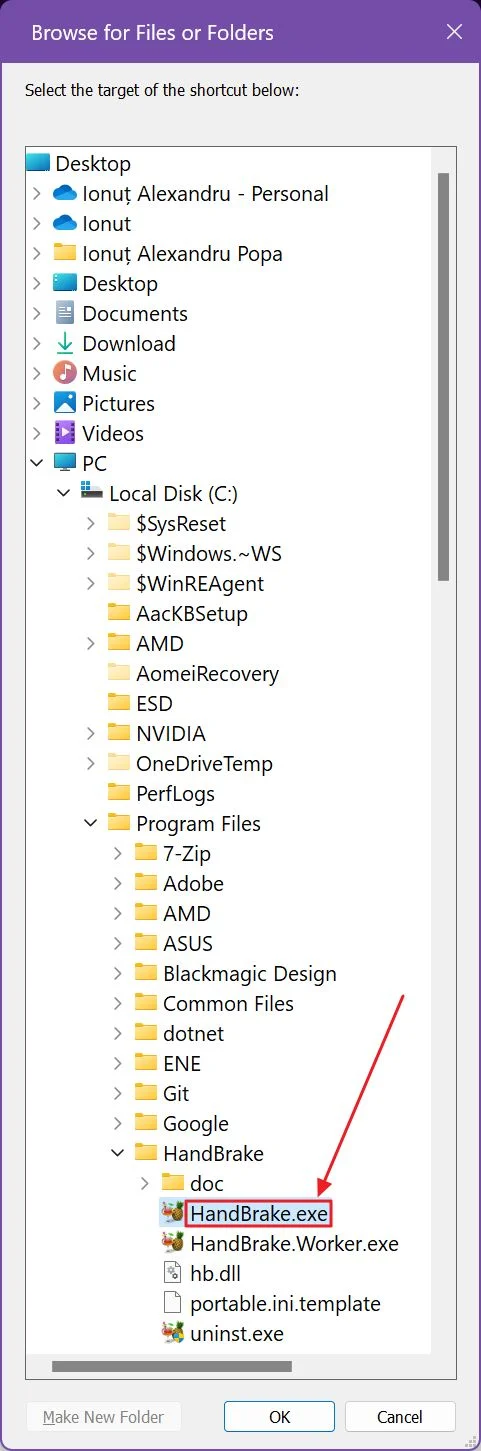Select the Blackmagic Design folder

pos(235,973)
